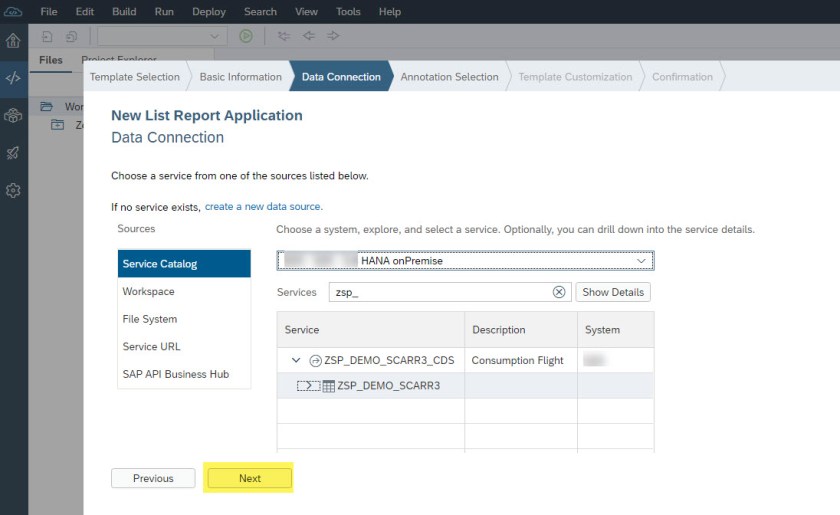Open the Deploy menu
This screenshot has width=840, height=515.
pos(209,11)
